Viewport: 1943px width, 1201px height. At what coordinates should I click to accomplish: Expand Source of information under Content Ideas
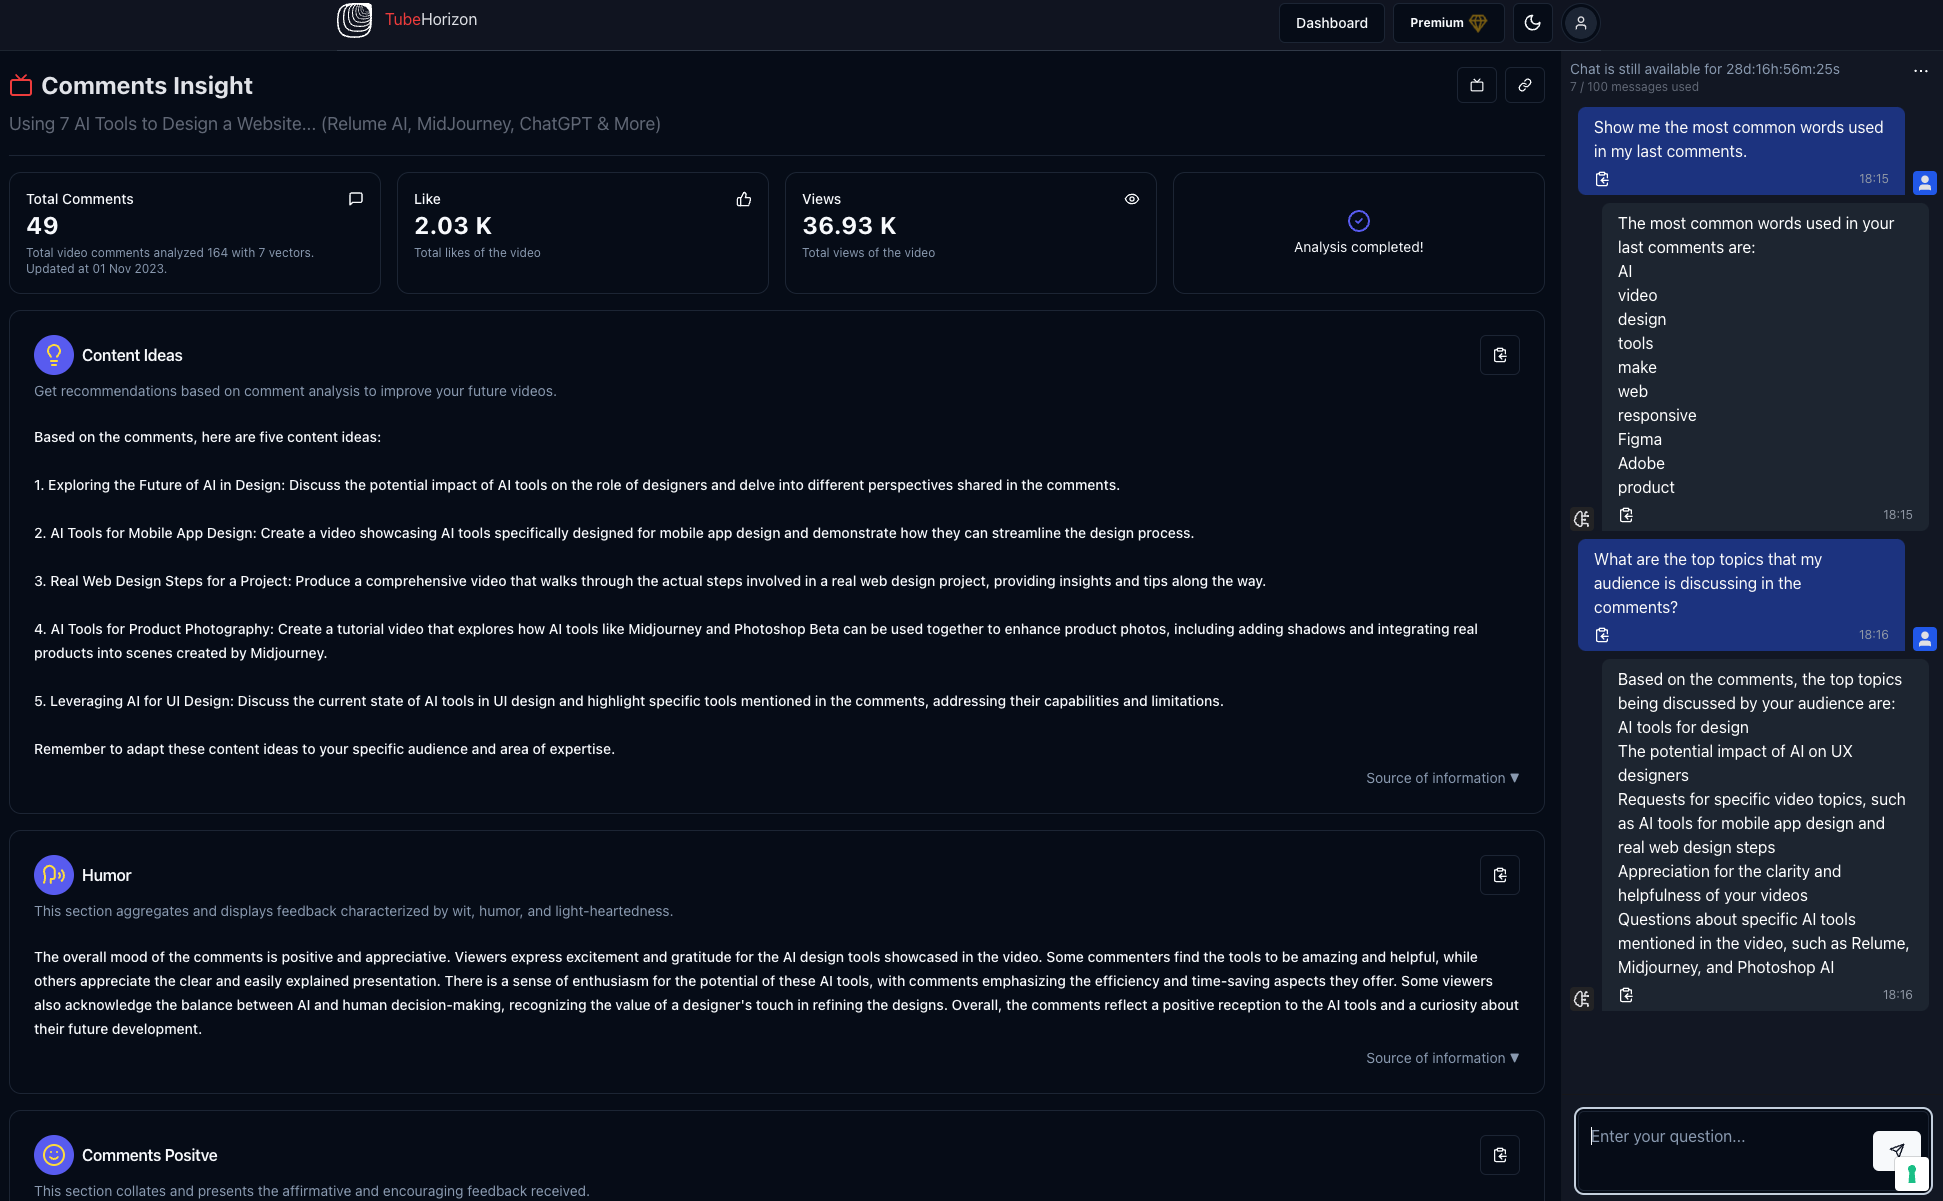click(1442, 778)
